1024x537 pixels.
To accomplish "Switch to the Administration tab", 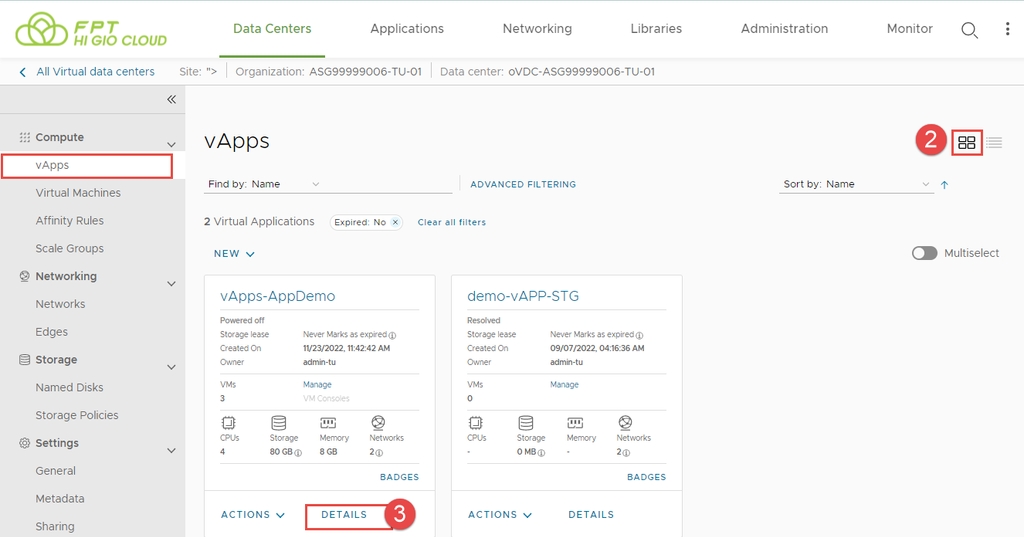I will pyautogui.click(x=784, y=29).
